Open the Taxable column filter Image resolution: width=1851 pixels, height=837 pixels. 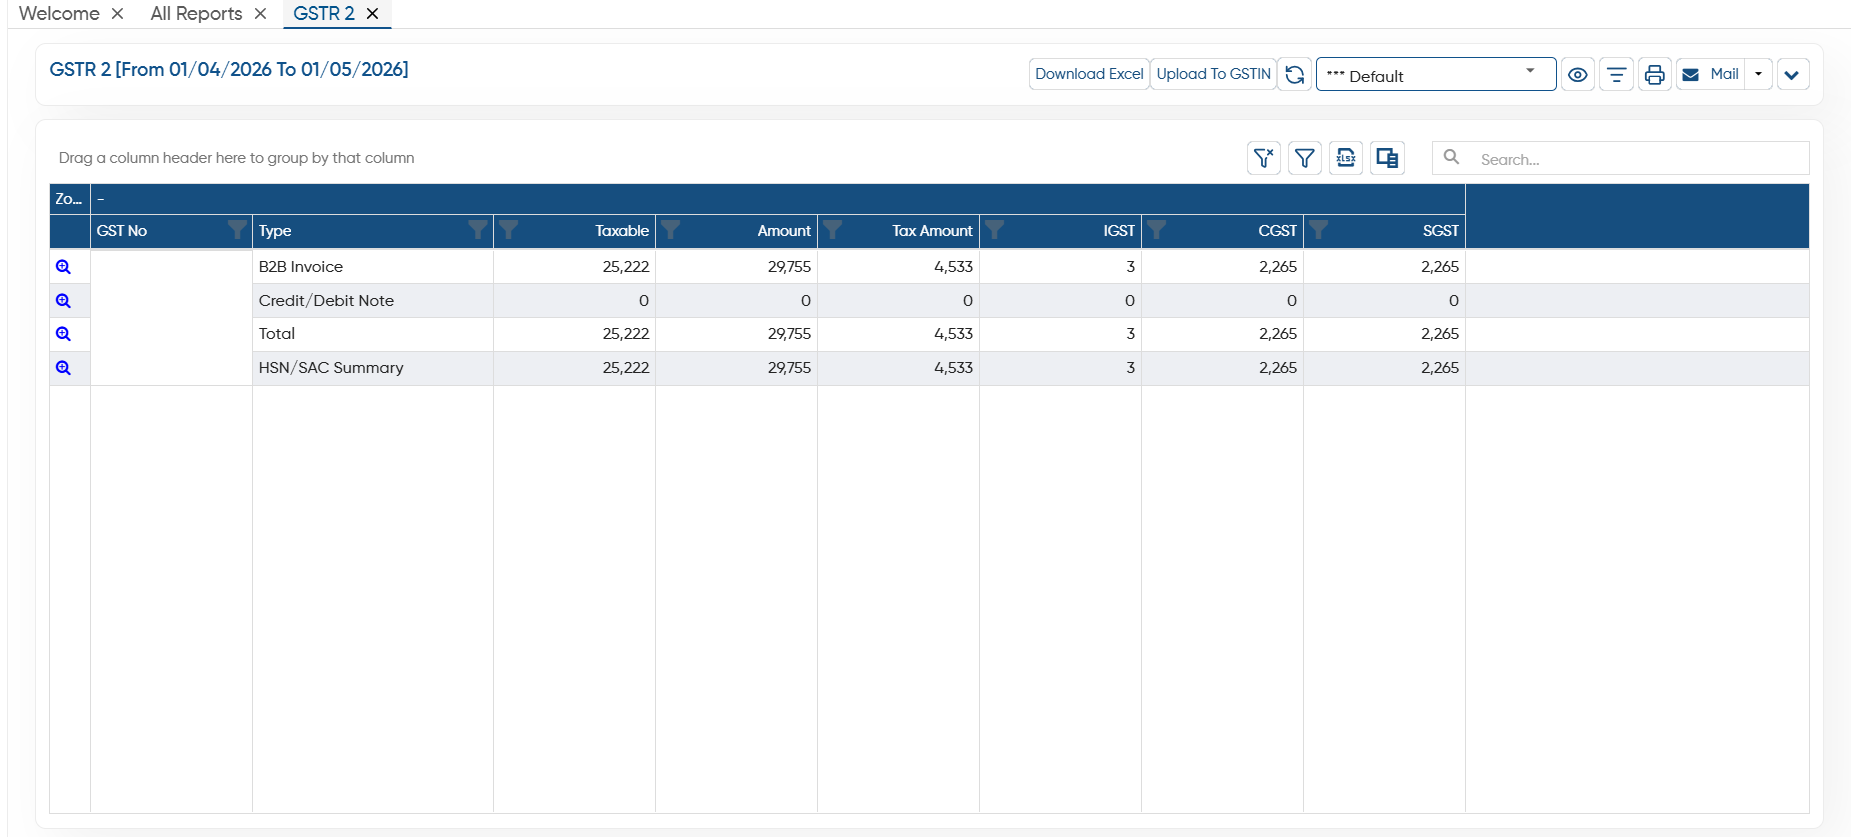509,230
